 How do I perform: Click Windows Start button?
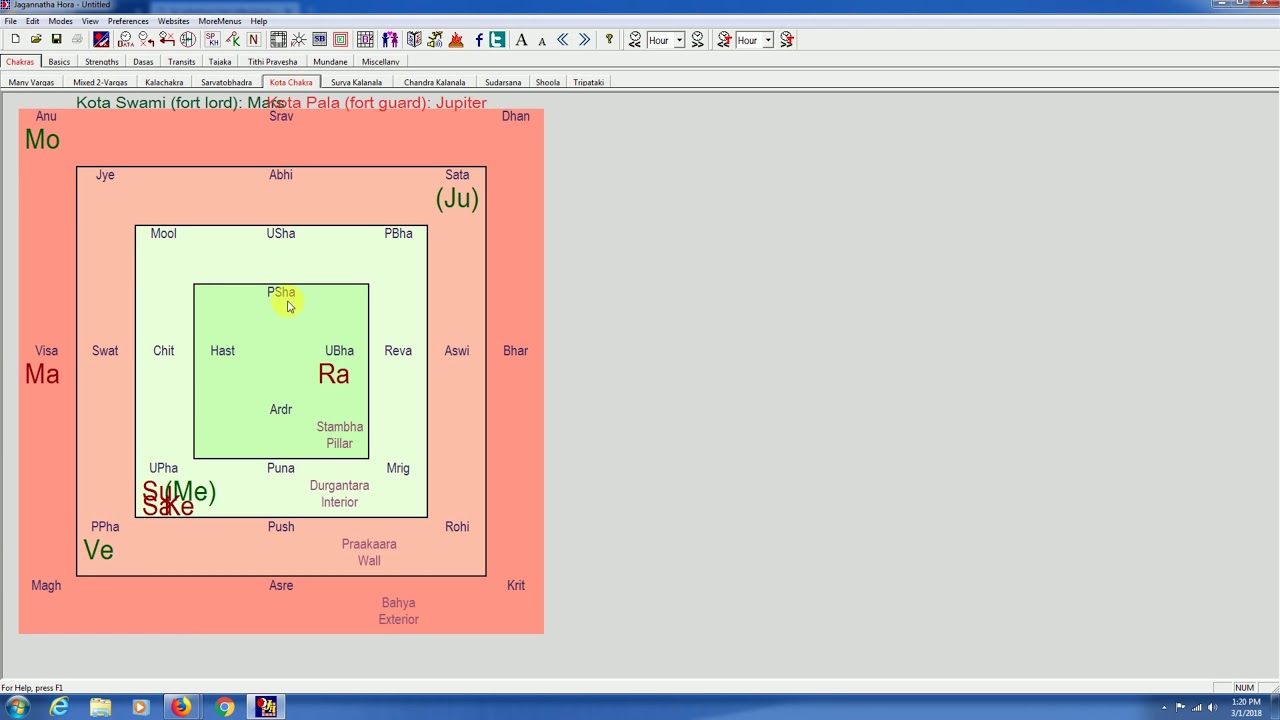[17, 707]
